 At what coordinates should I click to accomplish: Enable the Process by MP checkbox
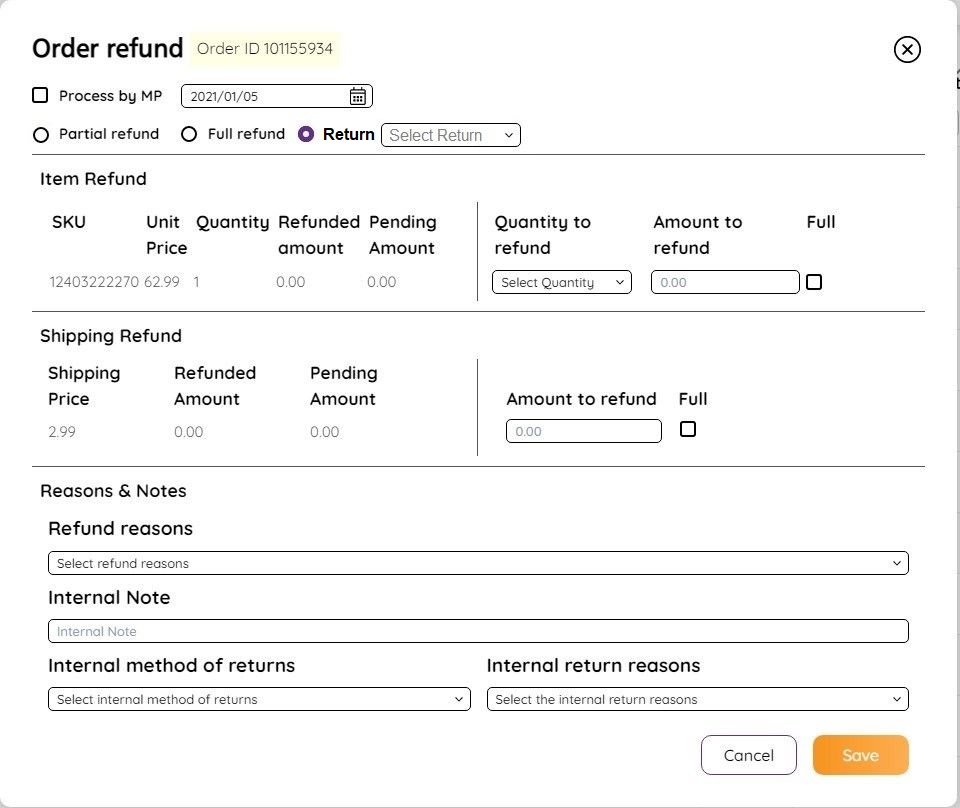coord(40,95)
